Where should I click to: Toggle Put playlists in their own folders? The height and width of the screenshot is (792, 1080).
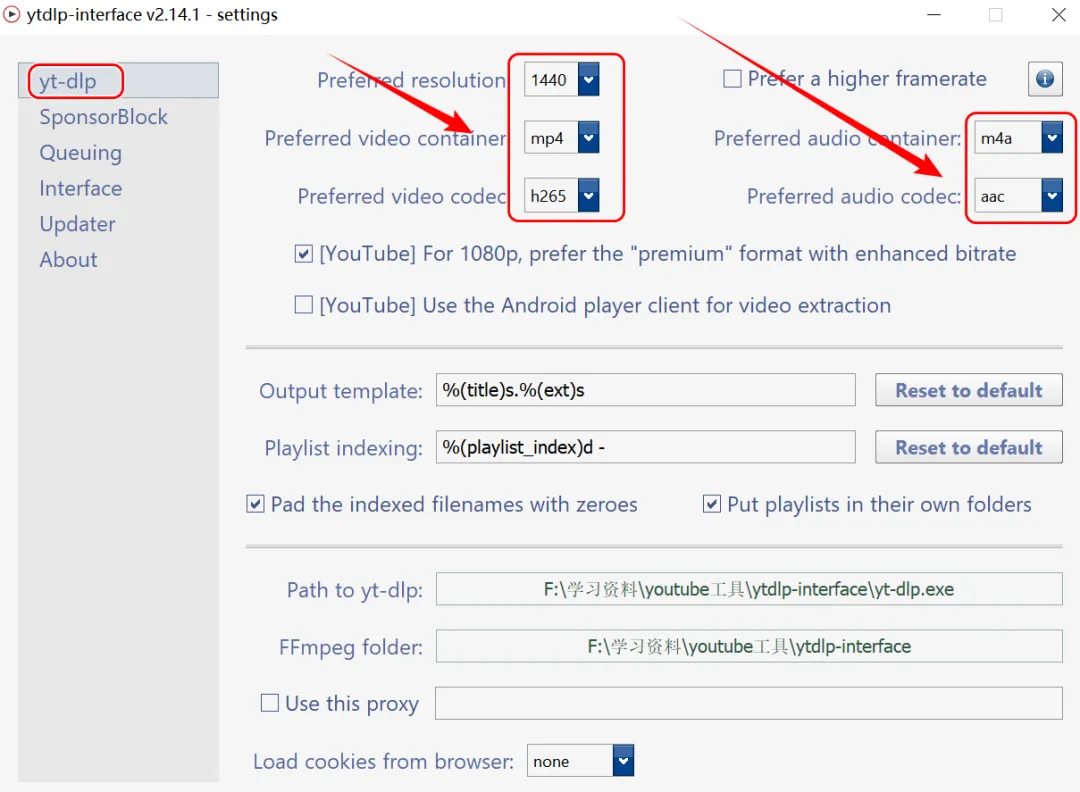pyautogui.click(x=712, y=504)
